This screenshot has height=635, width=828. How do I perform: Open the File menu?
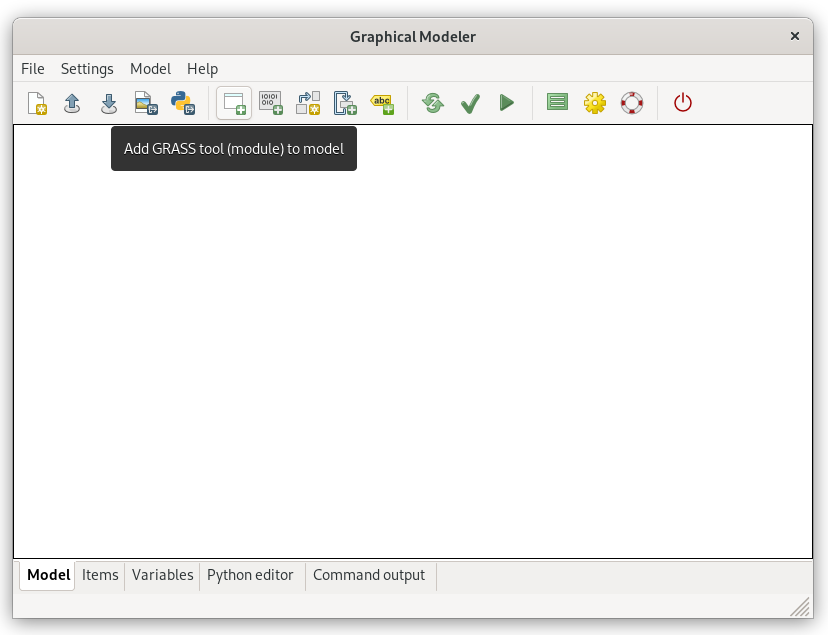tap(33, 69)
